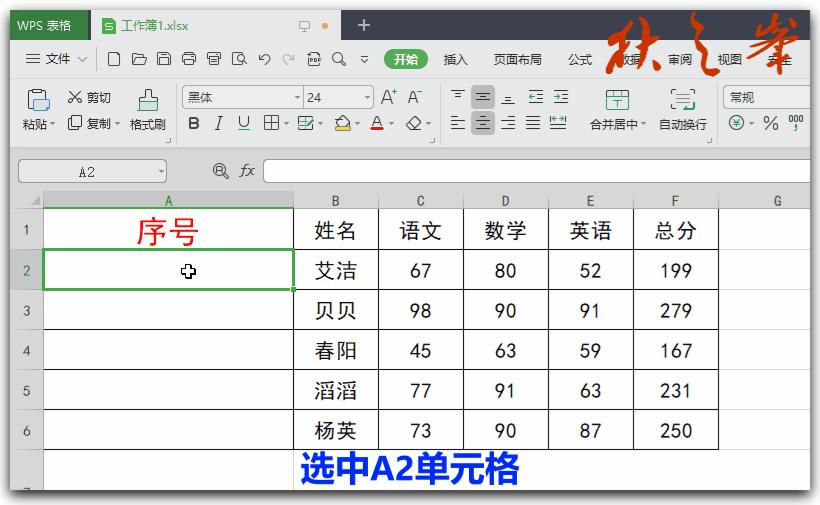This screenshot has height=505, width=820.
Task: Click the New document icon
Action: [x=113, y=59]
